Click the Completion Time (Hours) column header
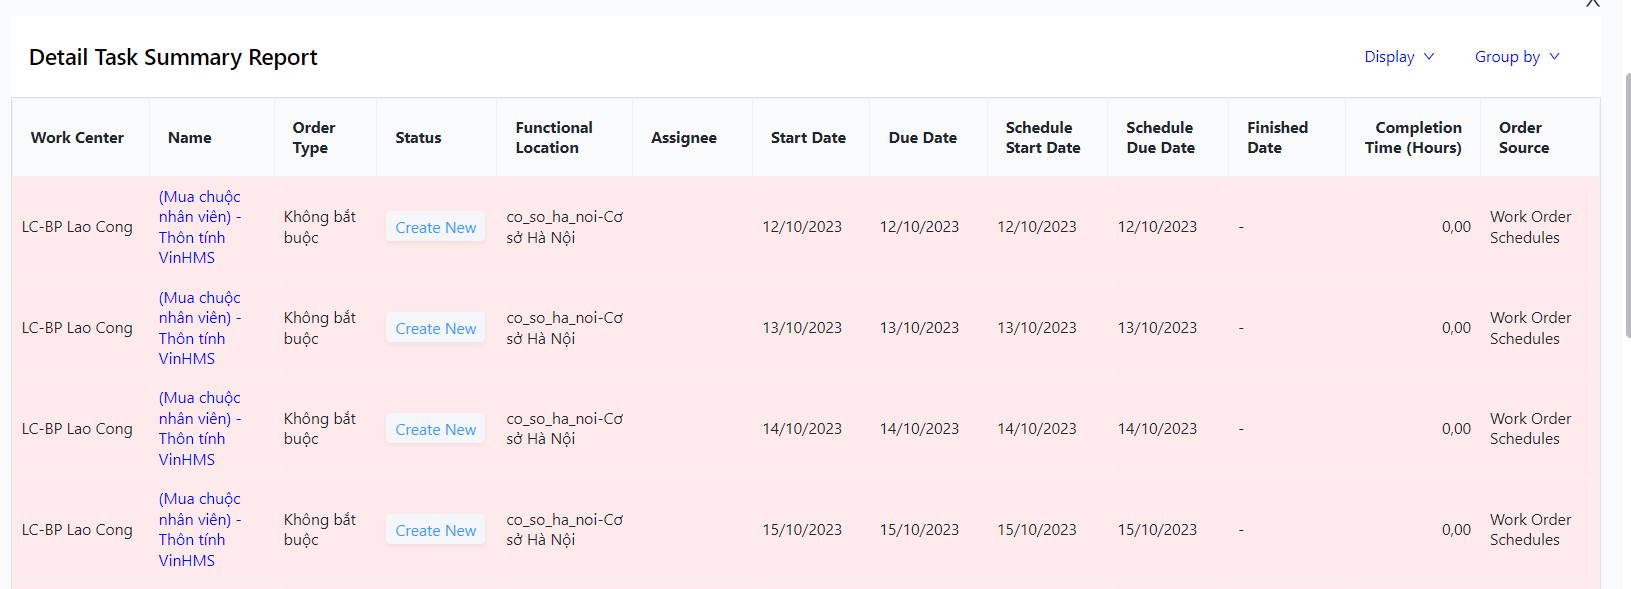This screenshot has width=1631, height=589. (x=1413, y=138)
